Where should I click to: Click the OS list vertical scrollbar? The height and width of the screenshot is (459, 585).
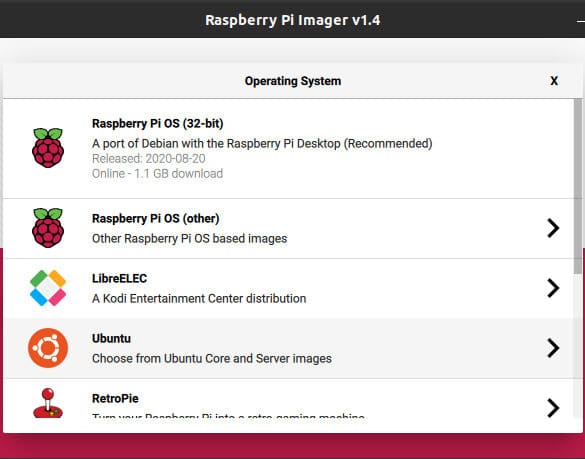click(578, 186)
